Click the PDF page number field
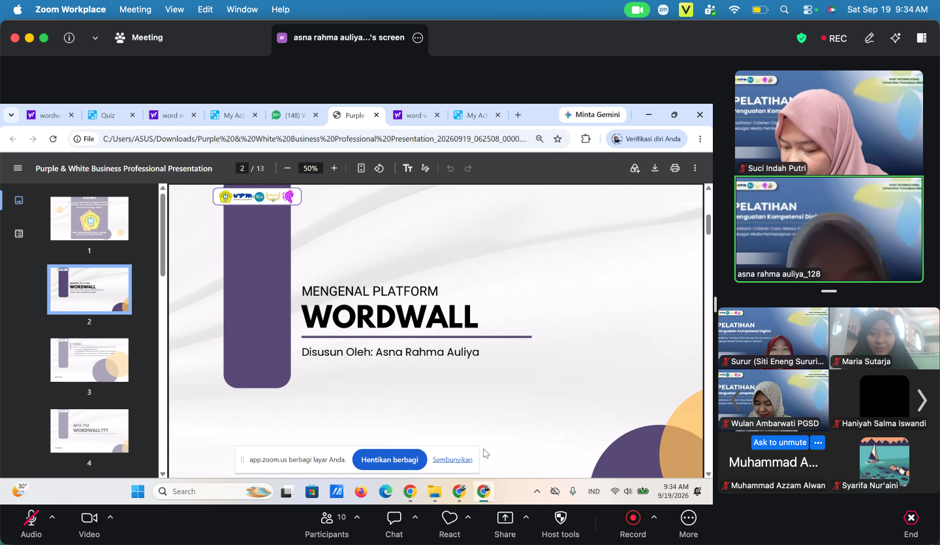The height and width of the screenshot is (545, 940). [242, 168]
